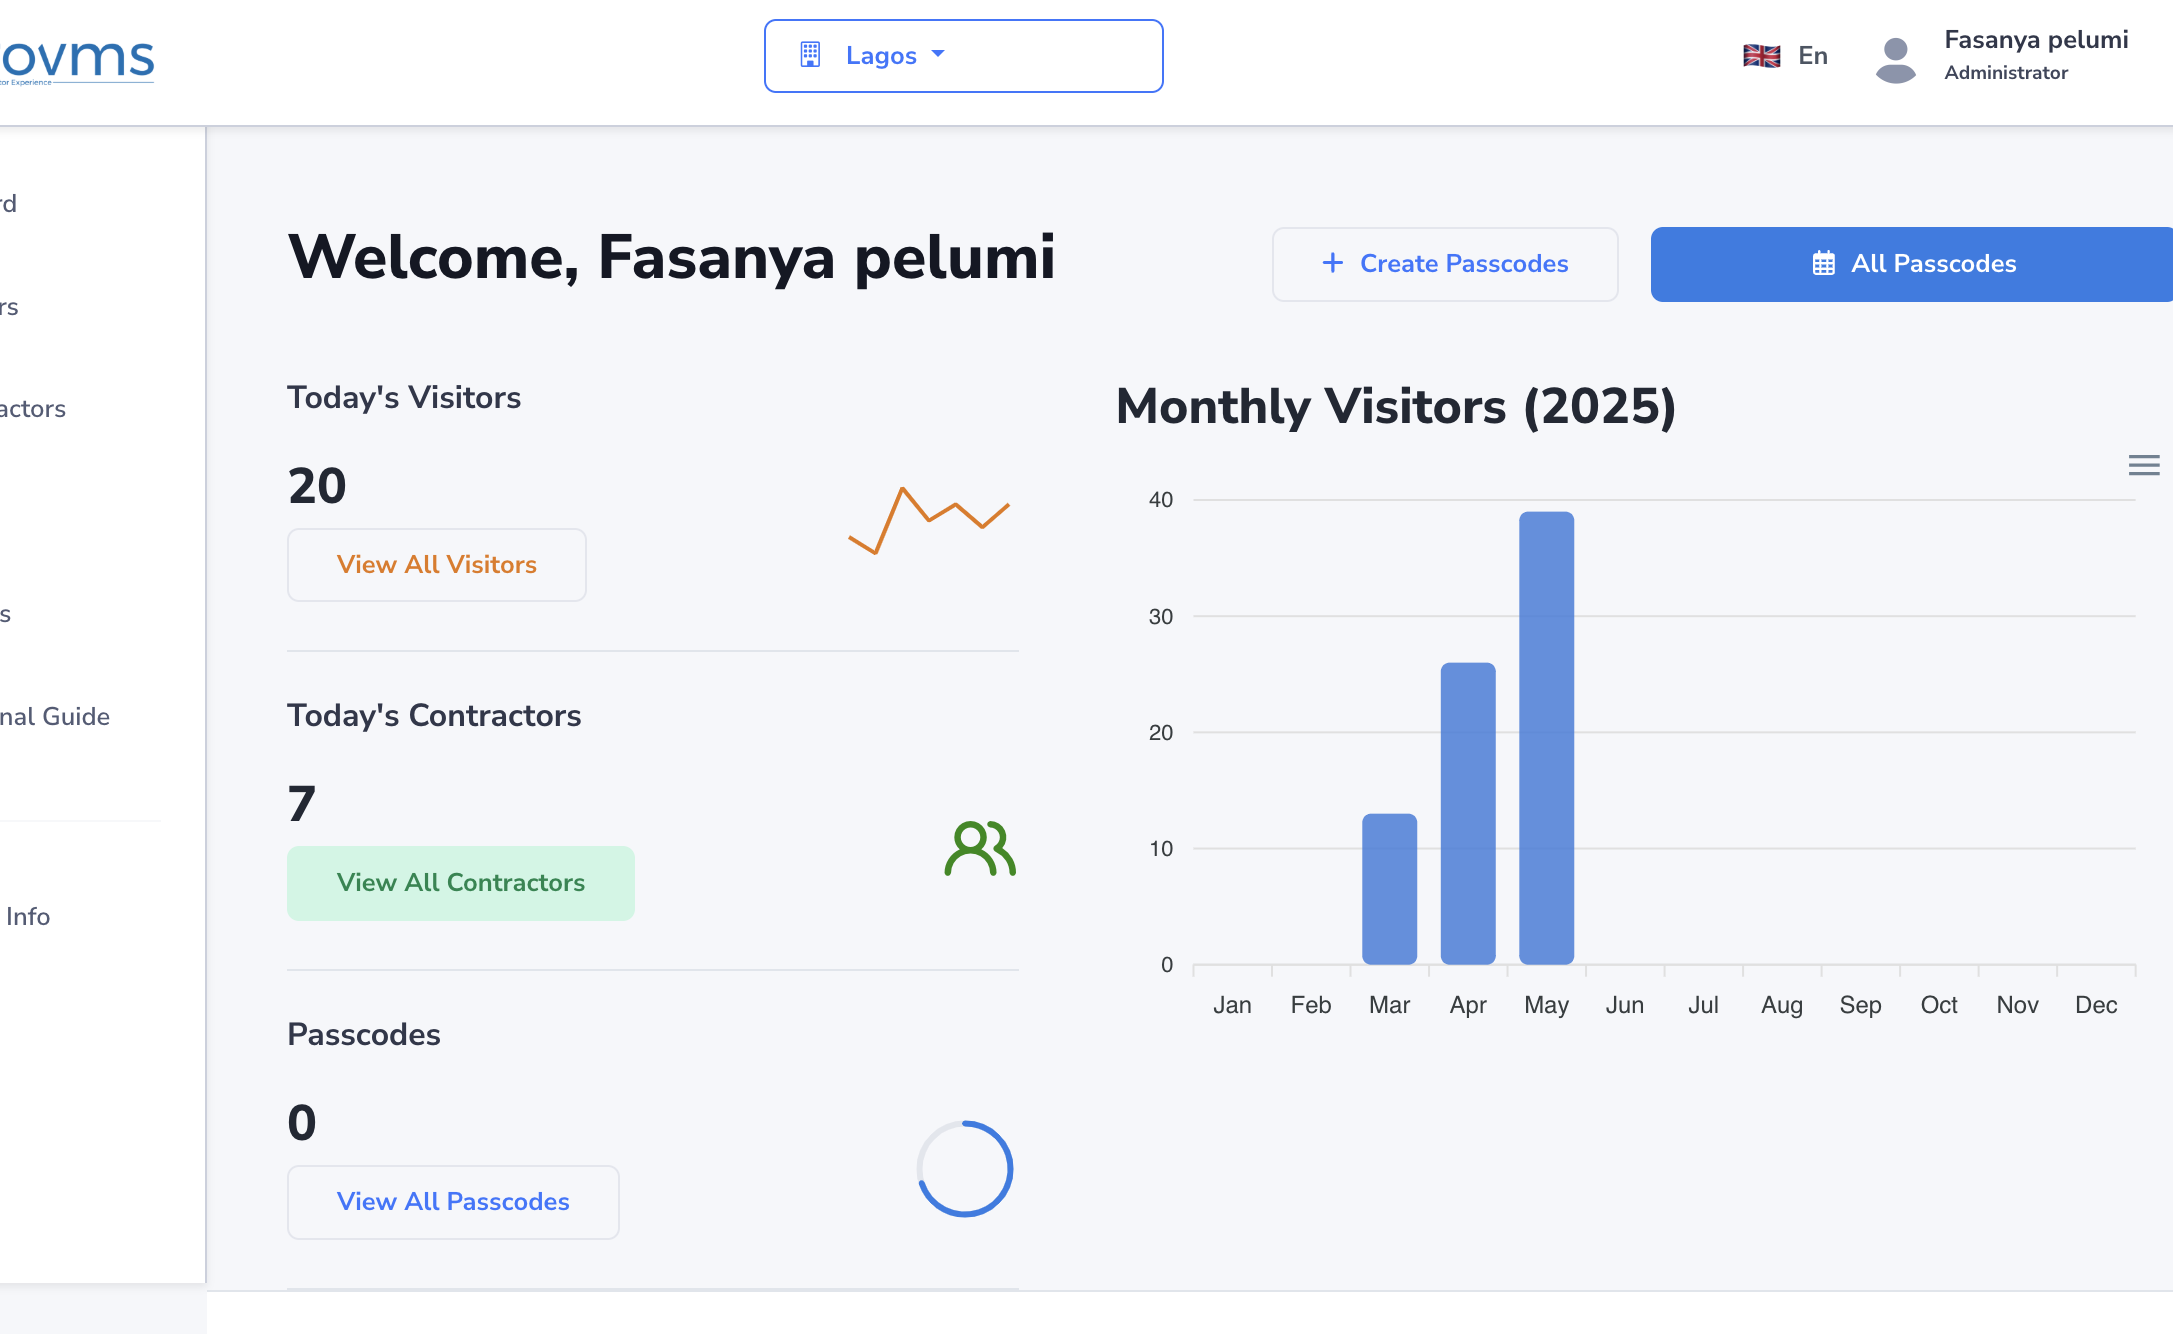Click the April bar in the chart
The image size is (2173, 1334).
tap(1468, 813)
